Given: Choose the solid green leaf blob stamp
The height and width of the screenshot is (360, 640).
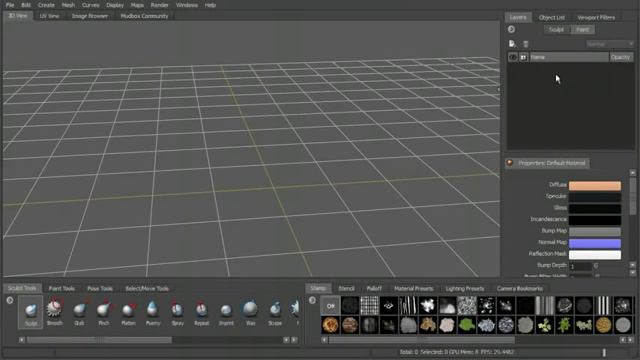Looking at the screenshot, I should click(x=467, y=325).
